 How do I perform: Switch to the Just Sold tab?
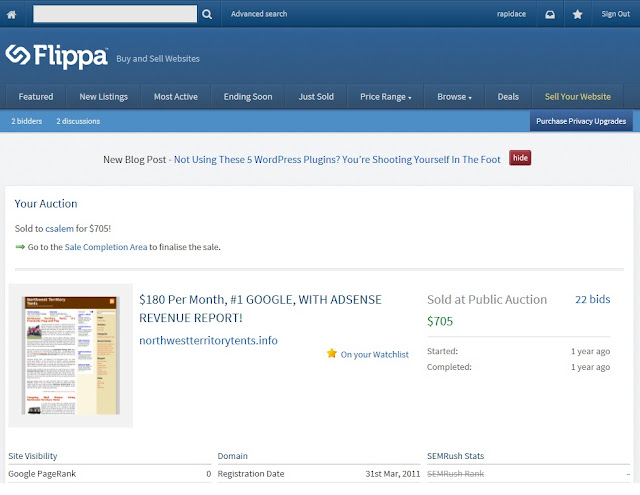point(316,97)
